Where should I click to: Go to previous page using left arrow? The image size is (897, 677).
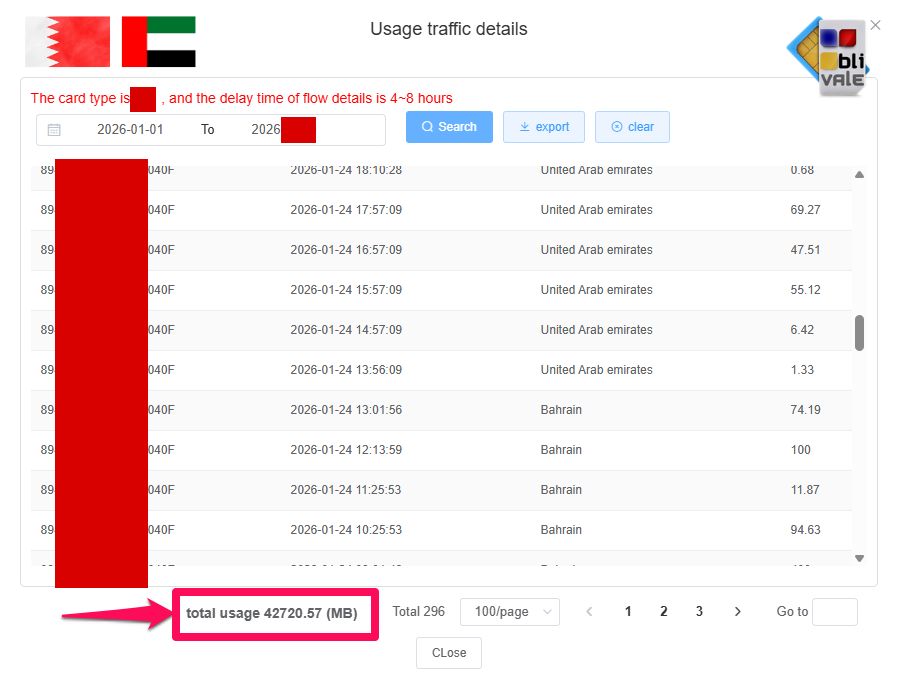[x=588, y=611]
